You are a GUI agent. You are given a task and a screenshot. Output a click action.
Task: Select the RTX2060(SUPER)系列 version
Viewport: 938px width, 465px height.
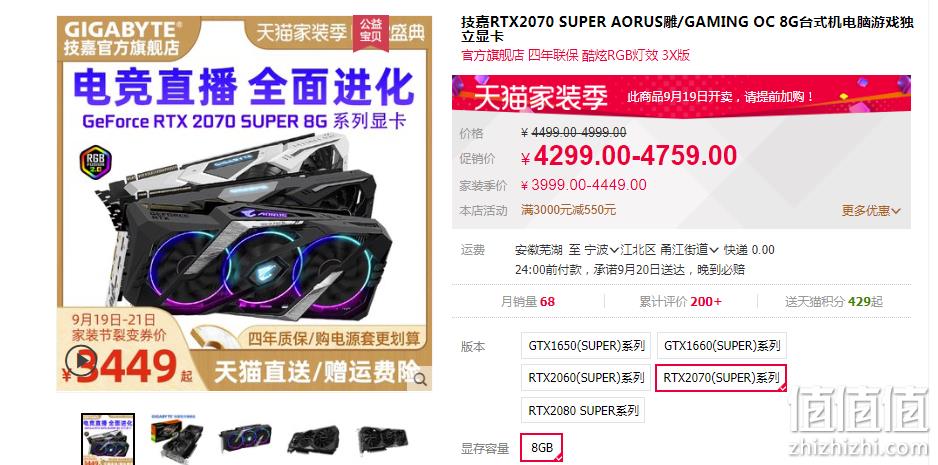pyautogui.click(x=586, y=378)
